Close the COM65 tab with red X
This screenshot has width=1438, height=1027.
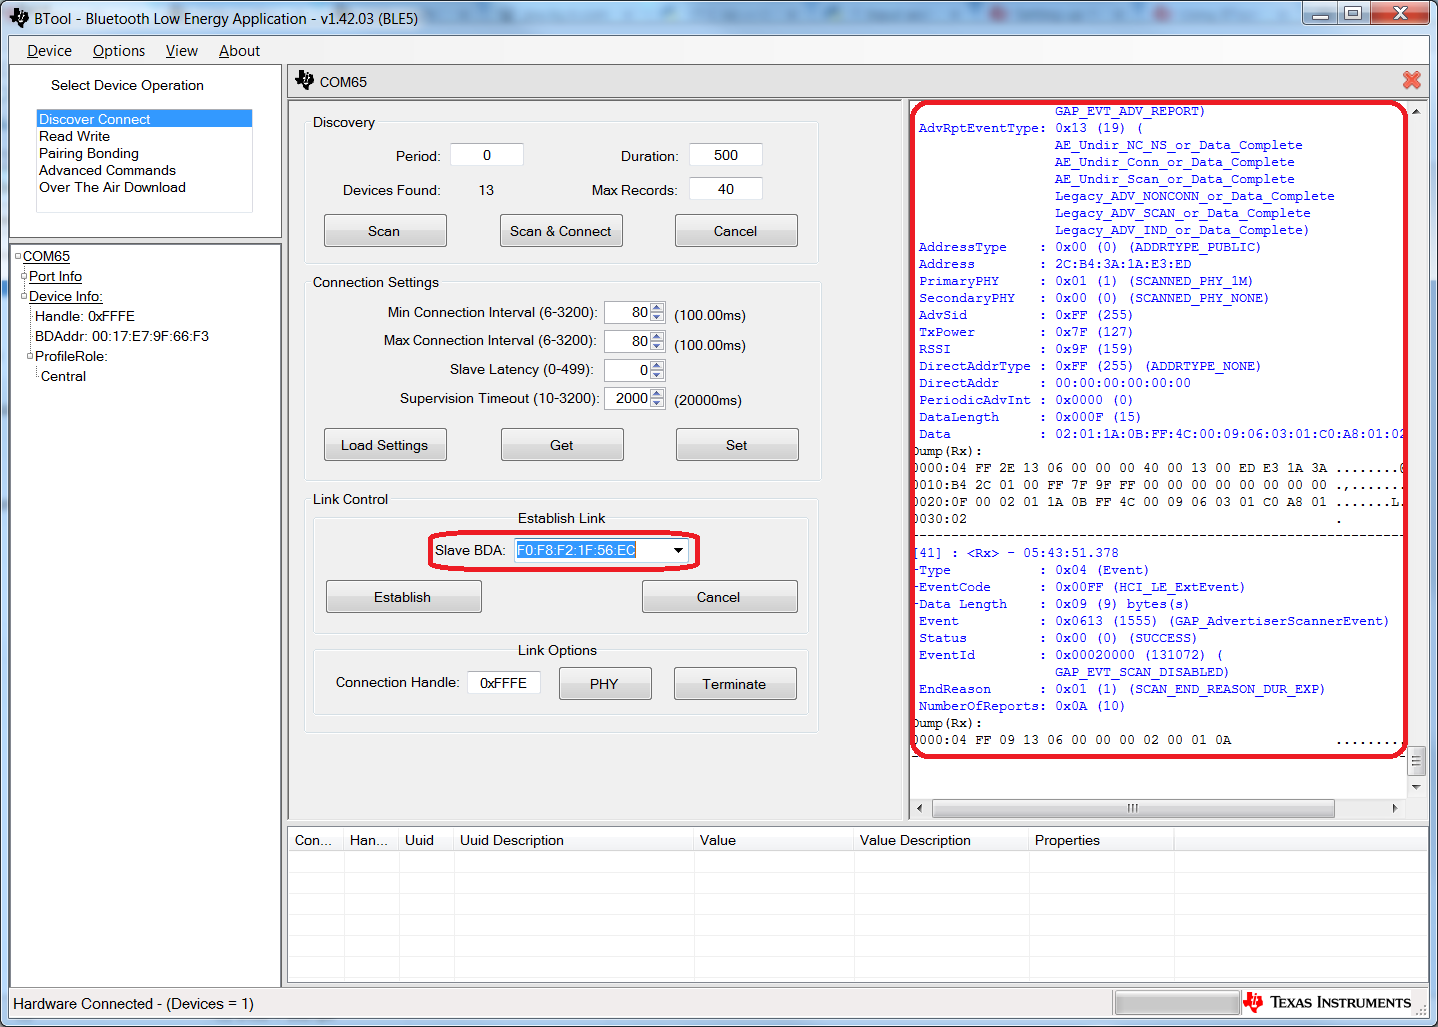tap(1411, 81)
